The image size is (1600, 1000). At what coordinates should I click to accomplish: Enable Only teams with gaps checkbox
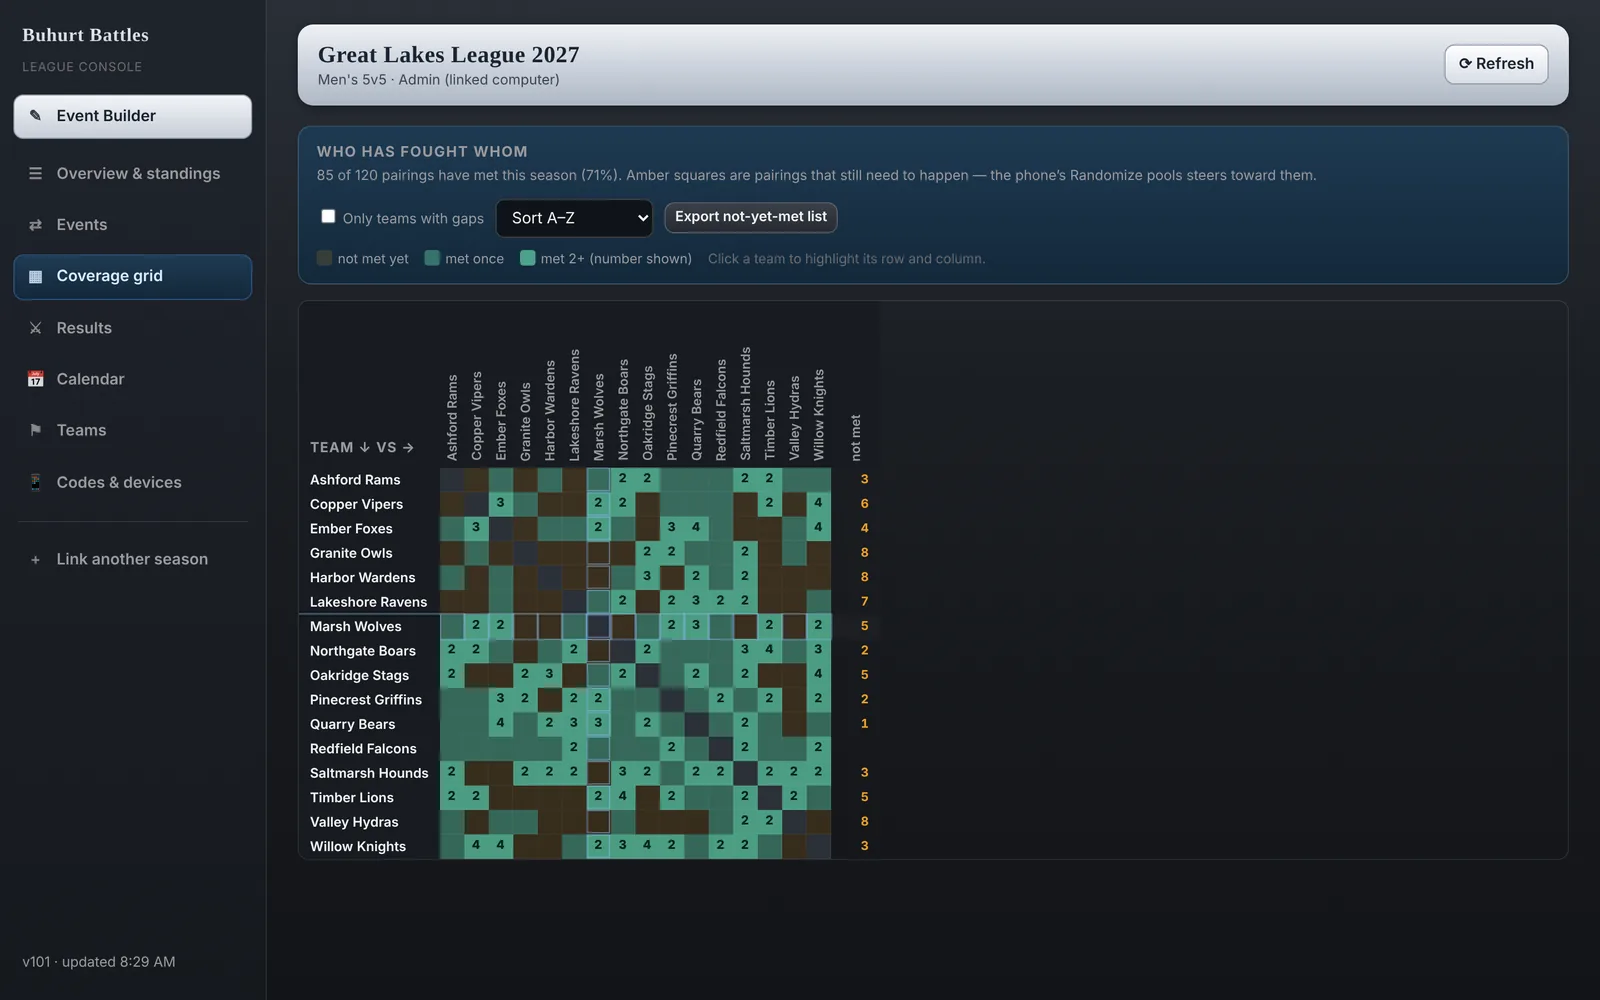coord(328,216)
